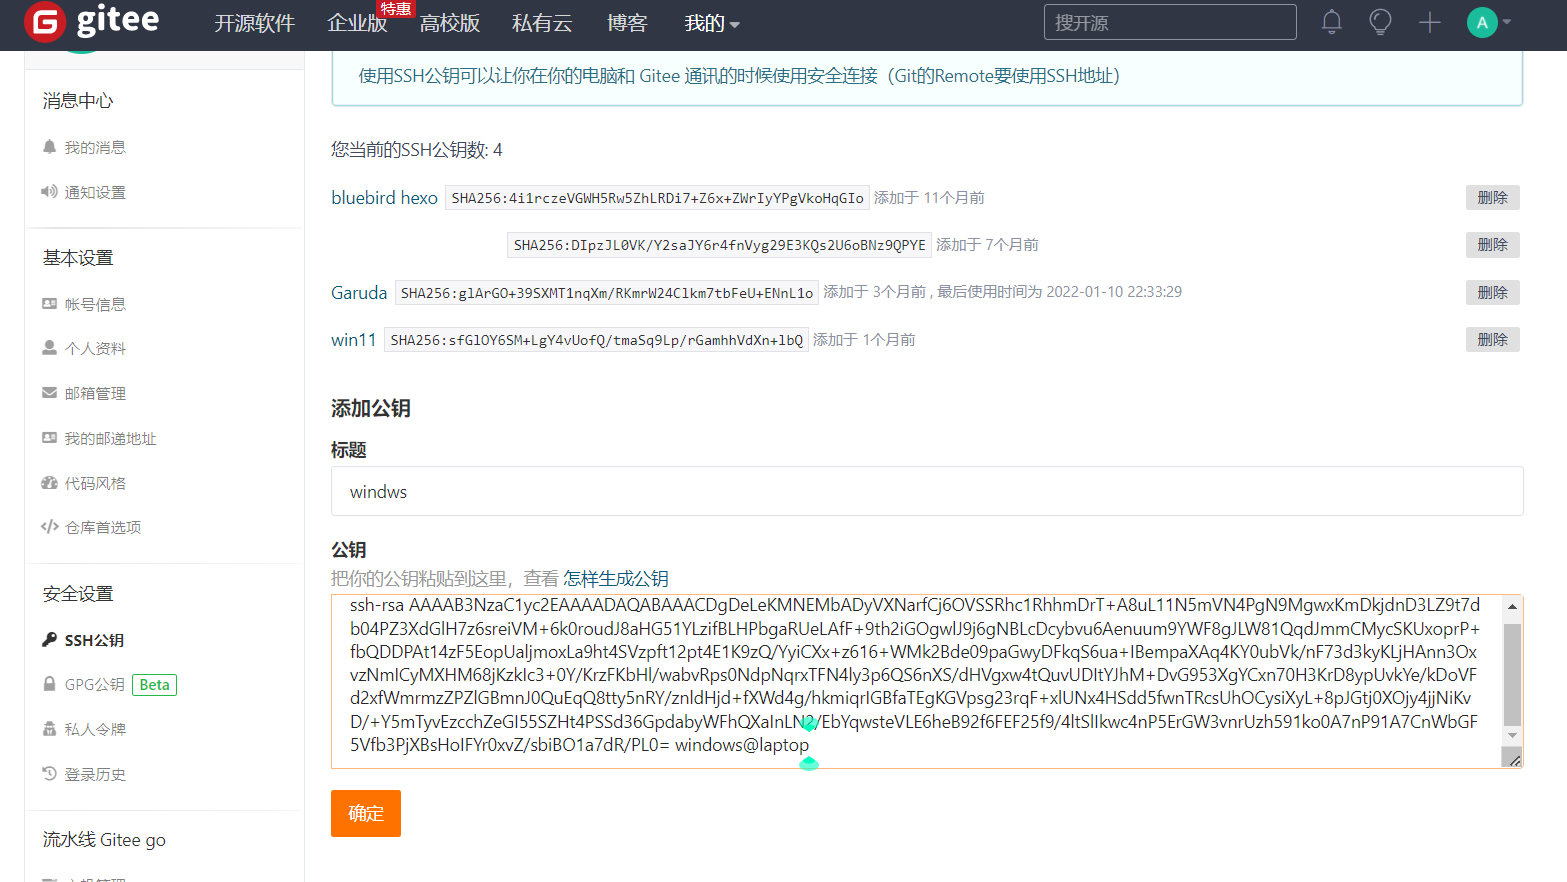Select the 个人资料 person icon
1567x882 pixels.
48,347
